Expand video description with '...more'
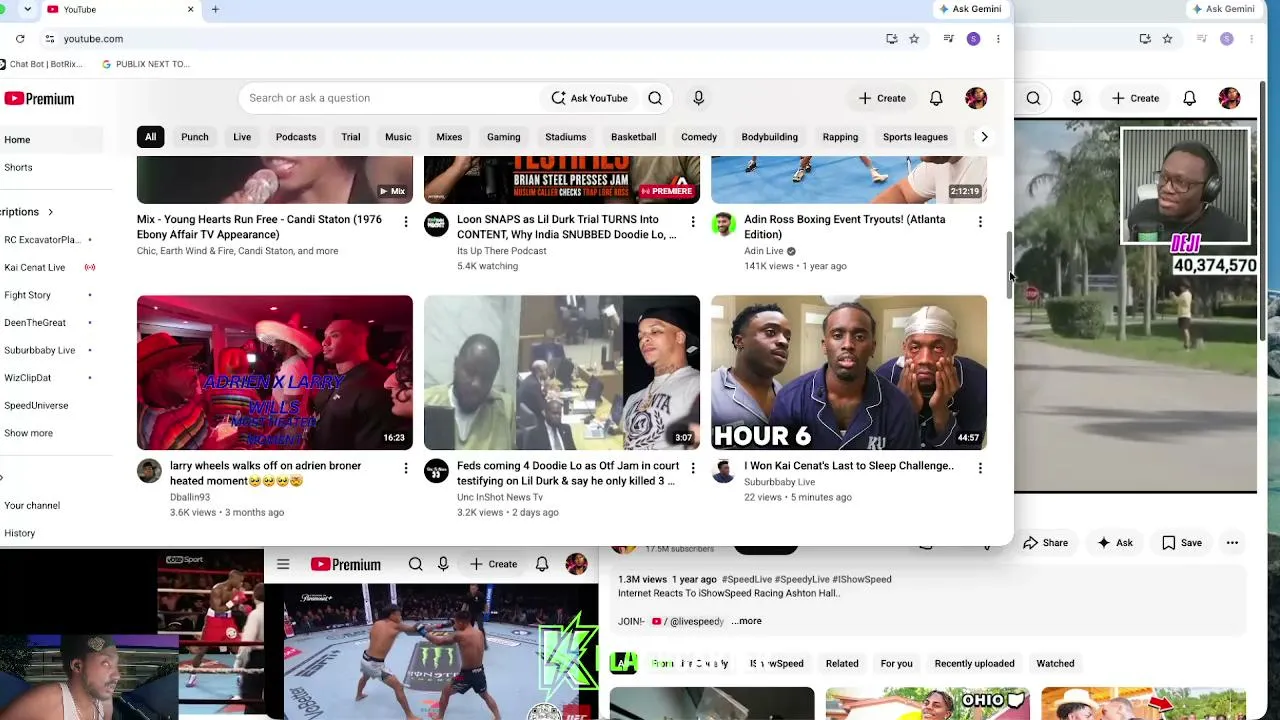The width and height of the screenshot is (1280, 720). (x=747, y=621)
